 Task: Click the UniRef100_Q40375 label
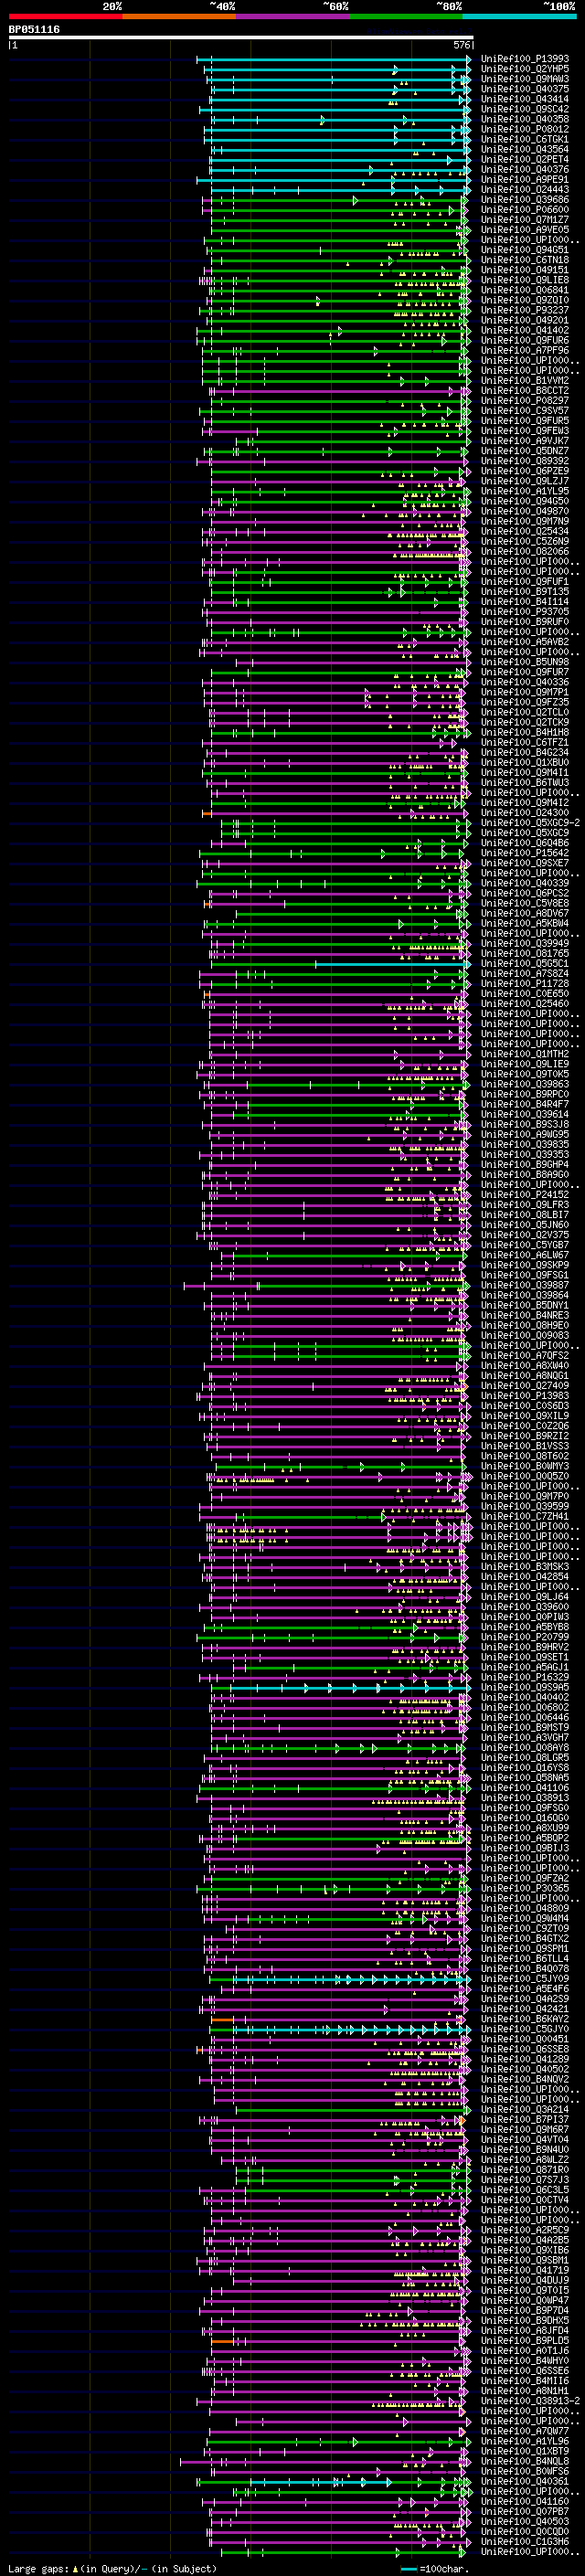525,89
